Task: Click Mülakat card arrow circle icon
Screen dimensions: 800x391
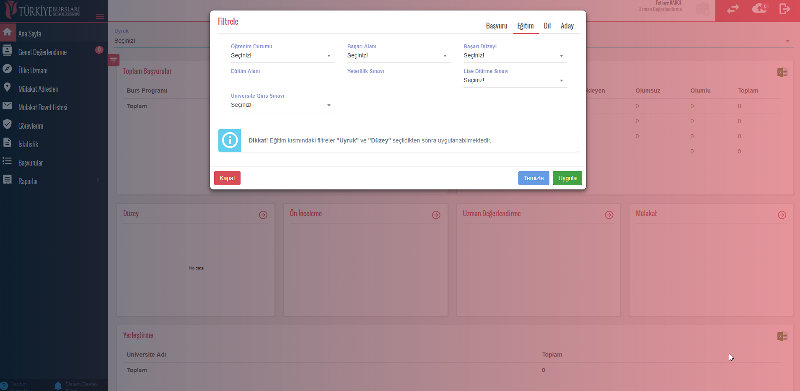Action: tap(782, 215)
